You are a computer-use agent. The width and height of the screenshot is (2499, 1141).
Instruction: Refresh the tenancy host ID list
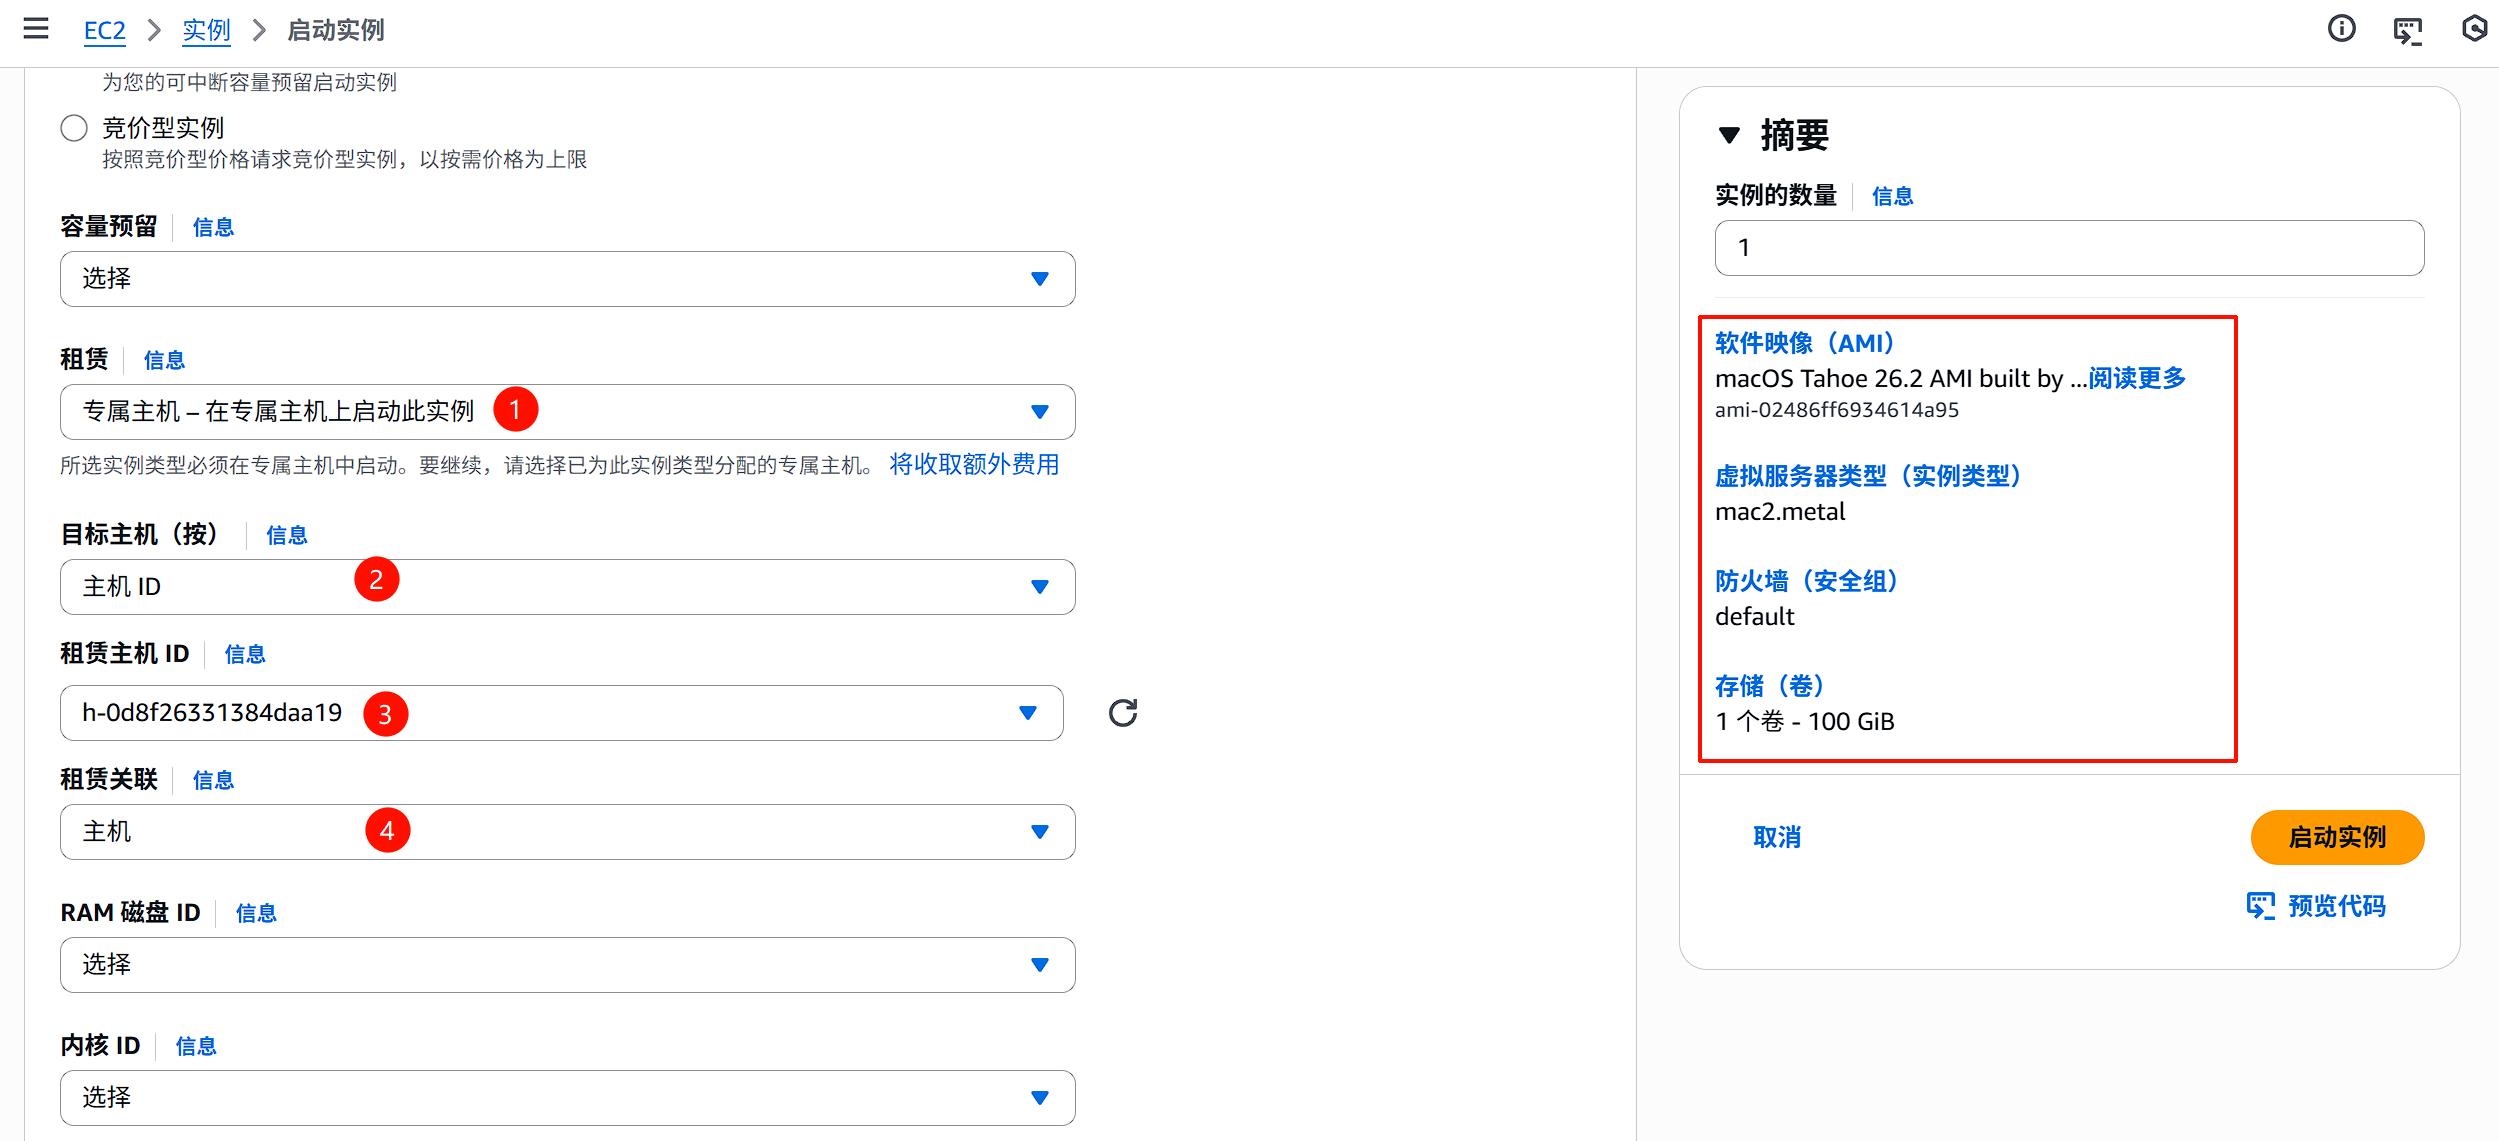tap(1122, 712)
